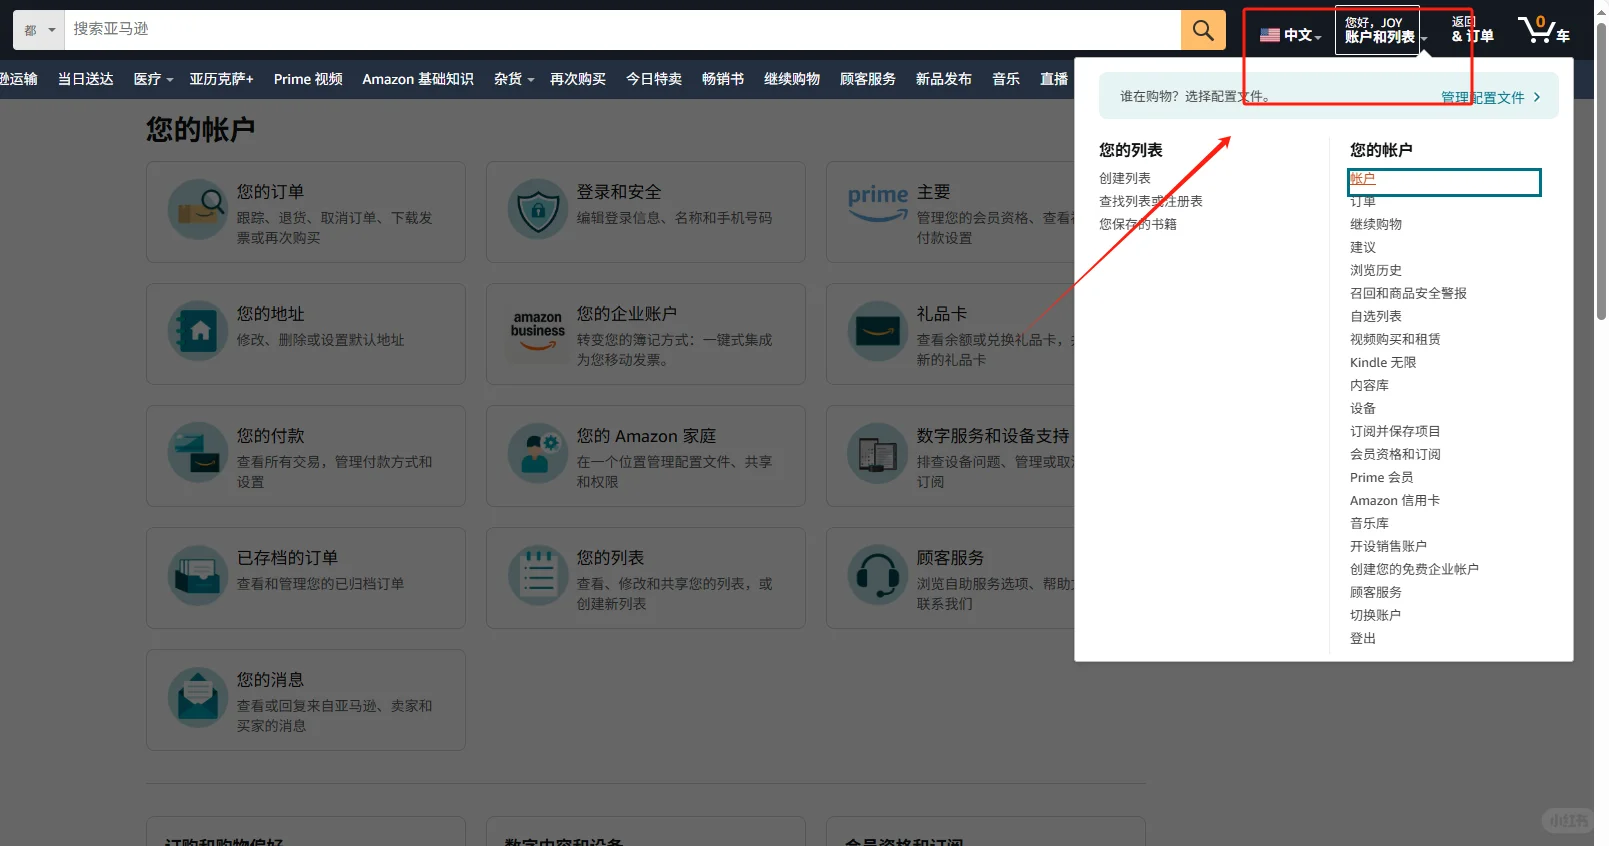Screen dimensions: 1609x846
Task: Click the 搜索亚马逊 search field
Action: 622,30
